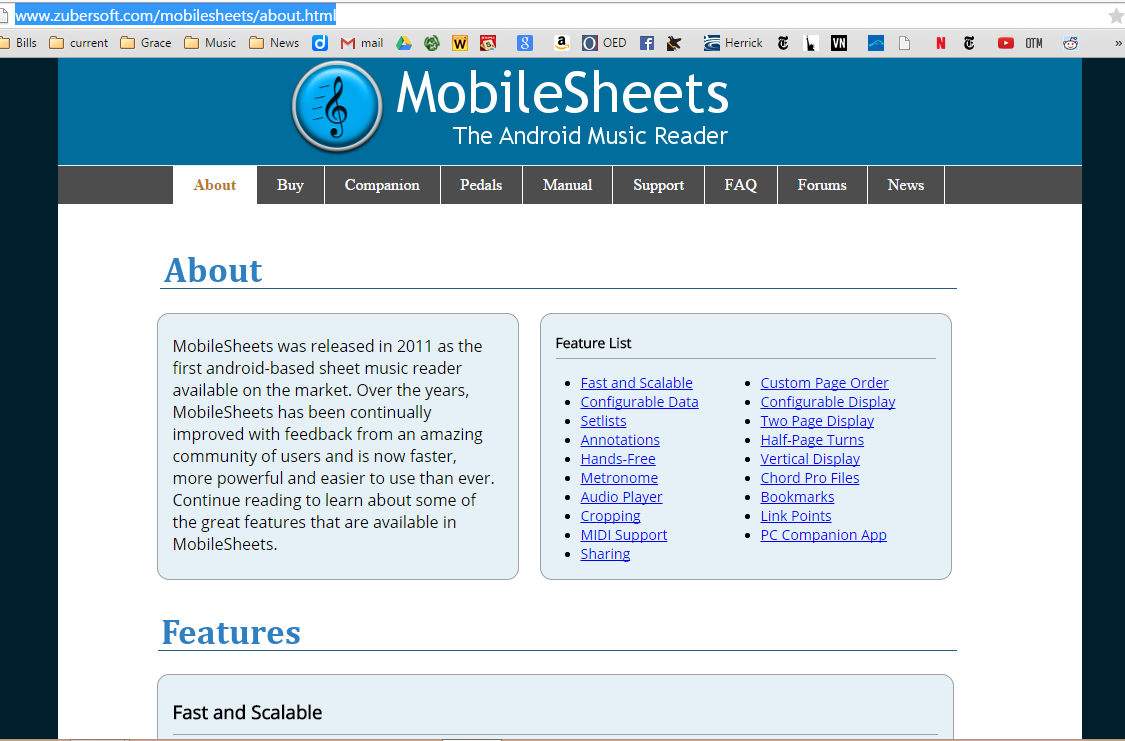Follow the PC Companion App link
Screen dimensions: 1125x741
pos(824,535)
